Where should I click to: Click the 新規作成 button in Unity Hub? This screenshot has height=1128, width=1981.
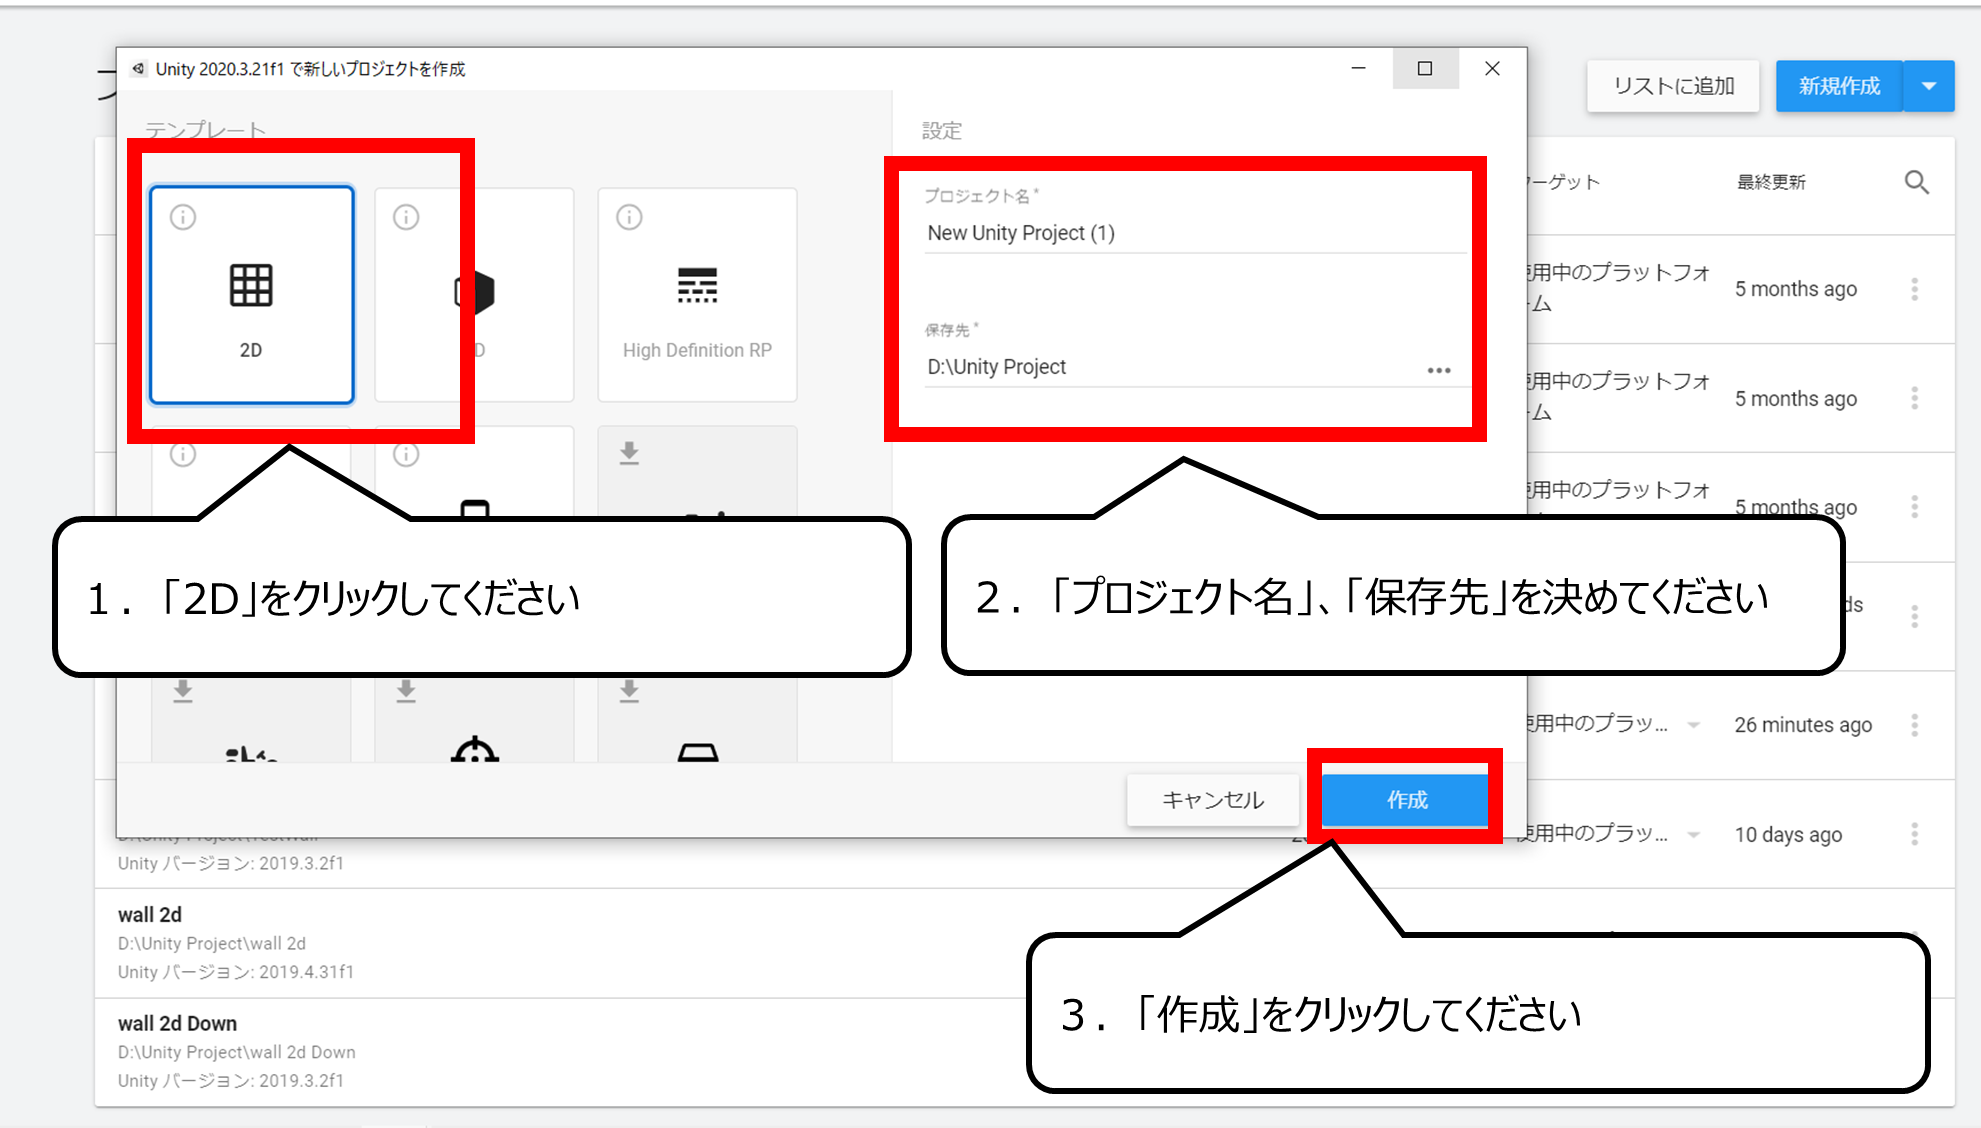tap(1839, 86)
